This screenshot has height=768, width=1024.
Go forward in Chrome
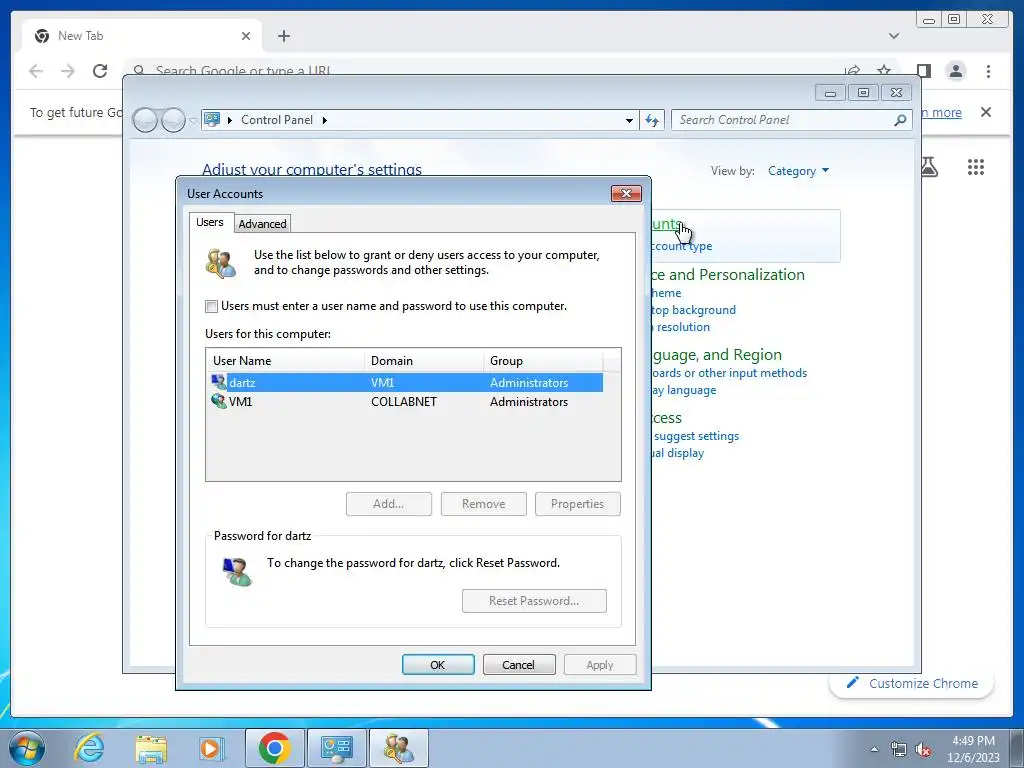pyautogui.click(x=68, y=71)
